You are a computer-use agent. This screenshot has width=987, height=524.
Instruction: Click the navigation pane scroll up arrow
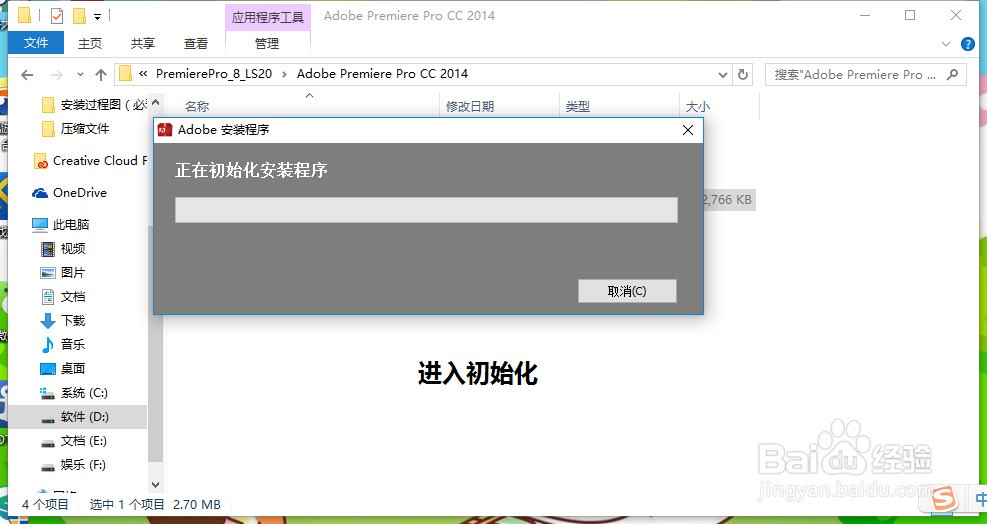[155, 102]
